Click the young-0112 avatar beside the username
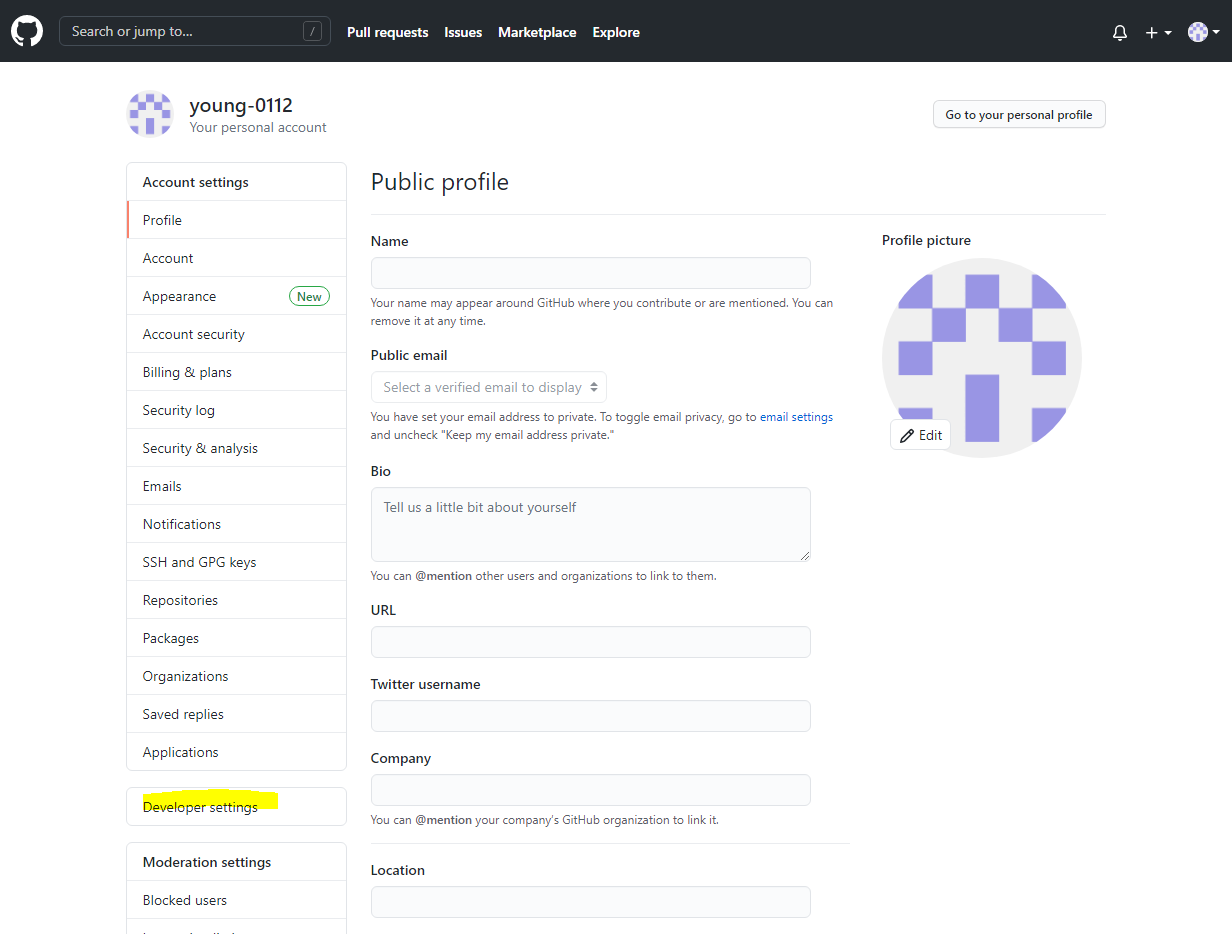The image size is (1232, 934). point(150,114)
